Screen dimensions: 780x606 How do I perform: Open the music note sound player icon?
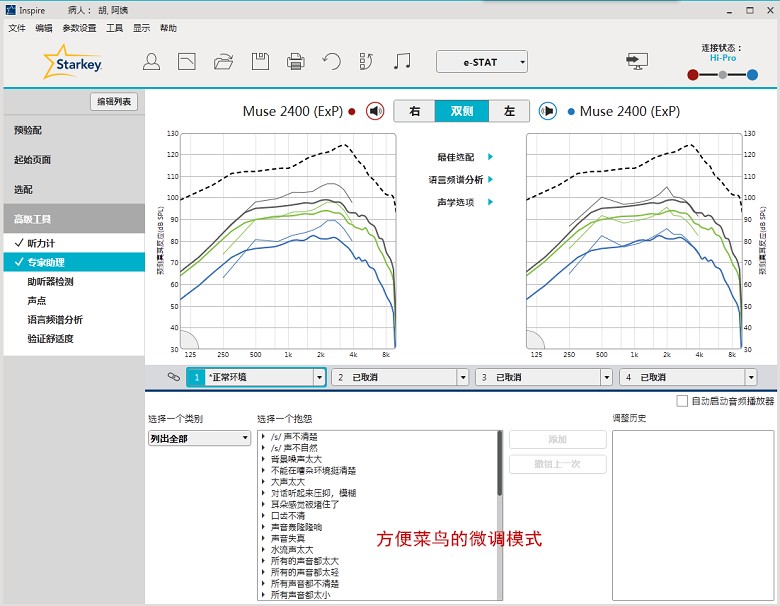click(x=402, y=62)
